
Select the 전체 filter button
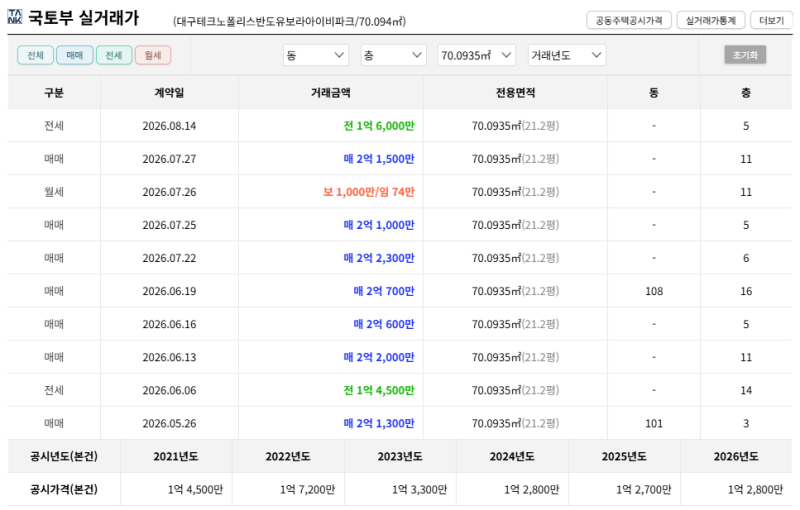35,55
